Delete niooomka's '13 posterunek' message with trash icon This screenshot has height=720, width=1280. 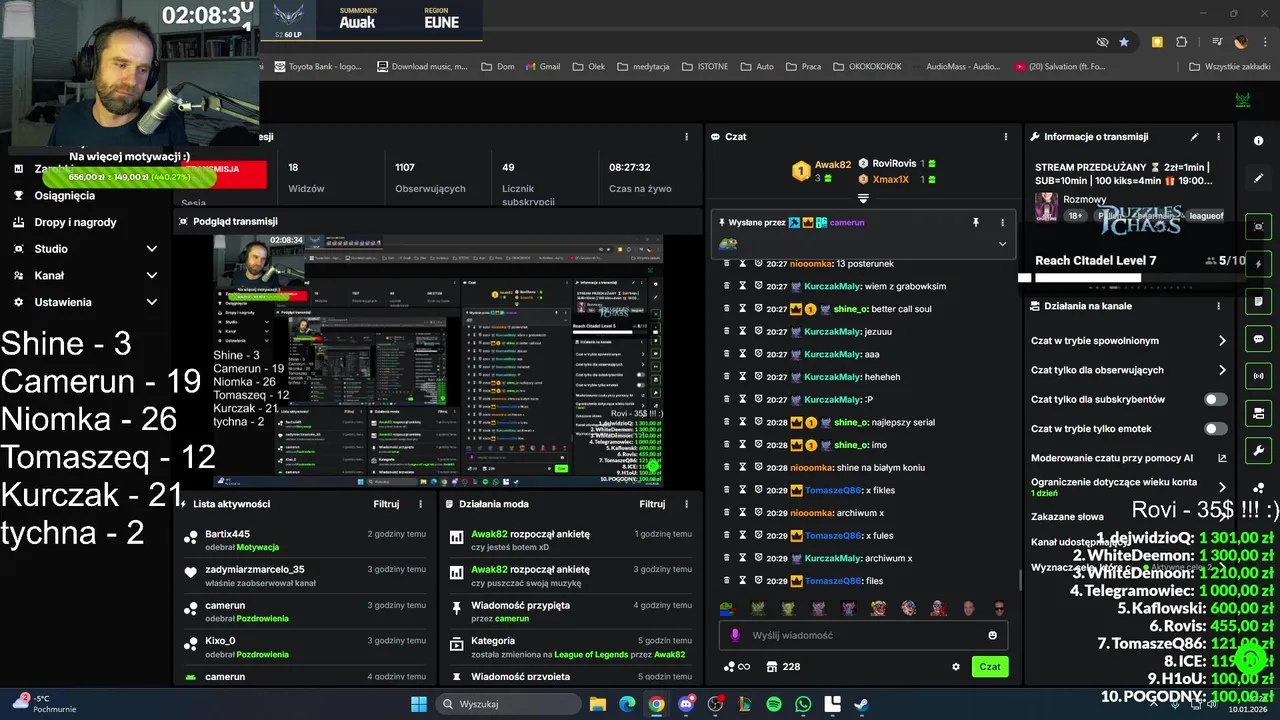(727, 264)
